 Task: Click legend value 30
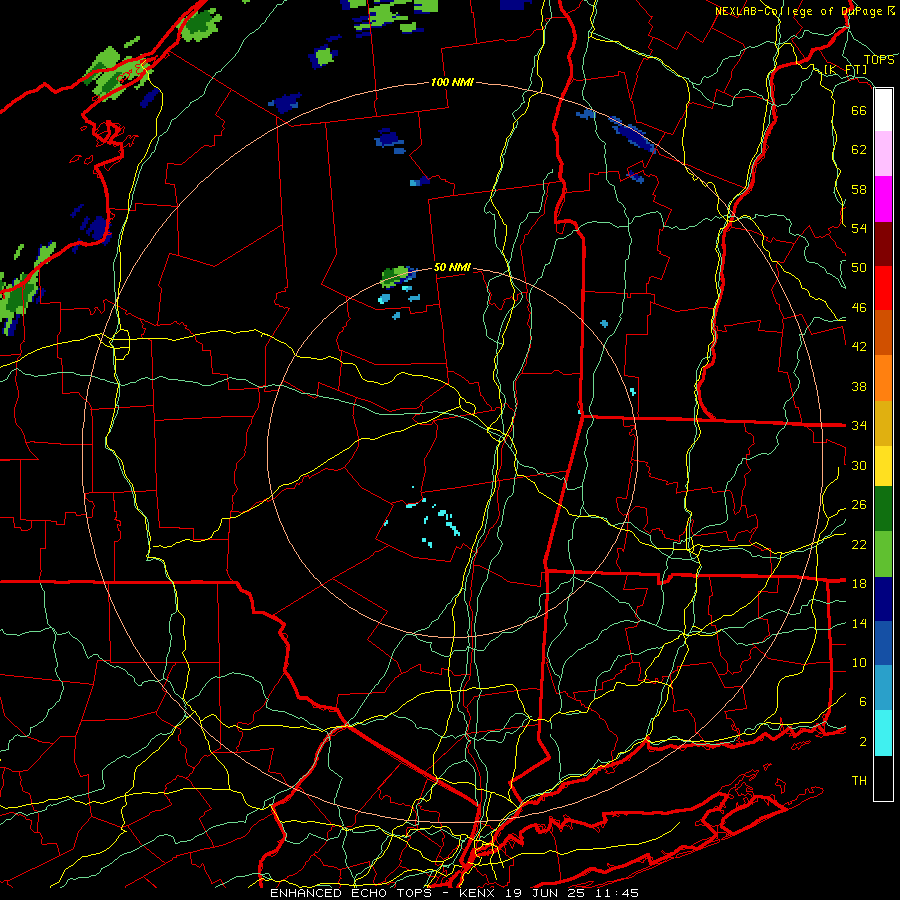point(859,465)
